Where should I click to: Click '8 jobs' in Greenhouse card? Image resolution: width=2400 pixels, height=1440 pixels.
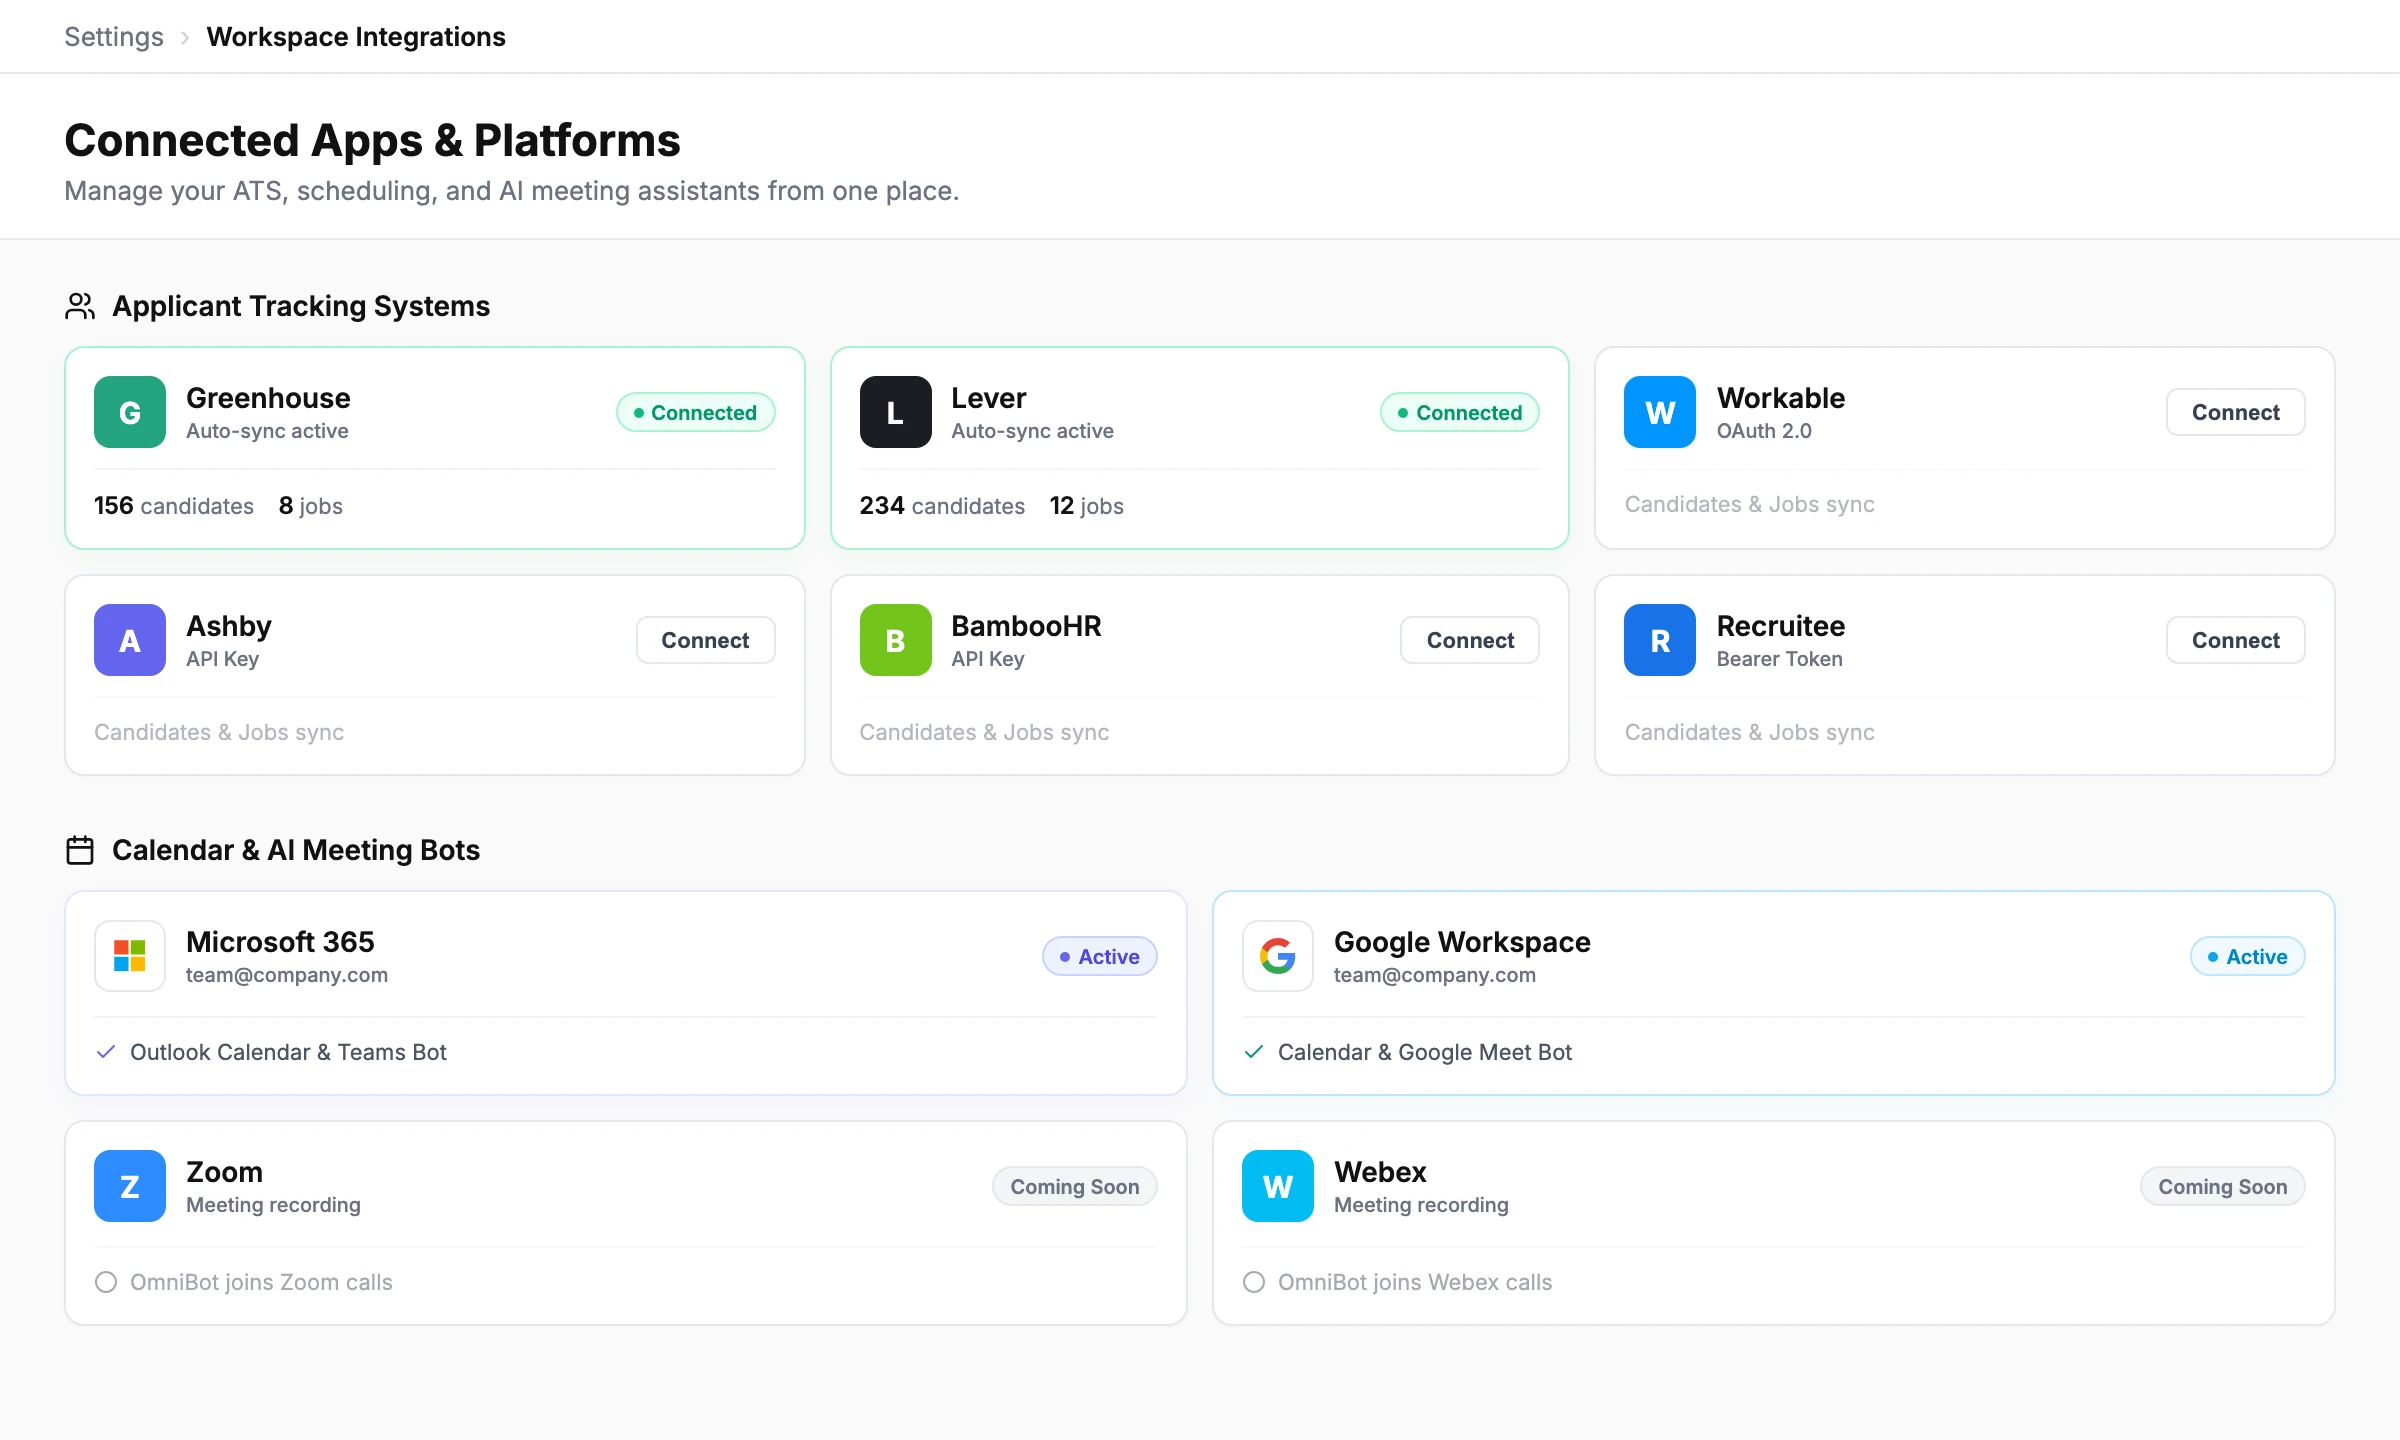pos(311,506)
